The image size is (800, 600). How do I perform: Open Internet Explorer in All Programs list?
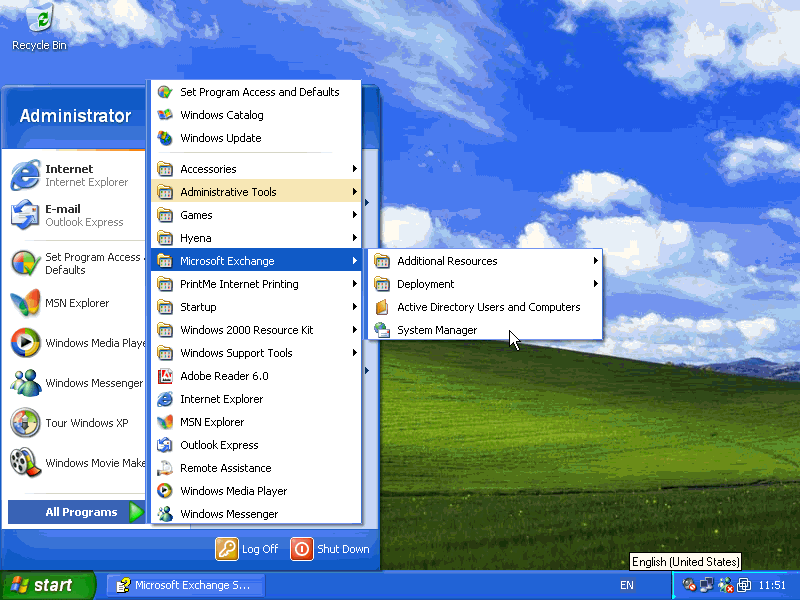click(x=256, y=399)
